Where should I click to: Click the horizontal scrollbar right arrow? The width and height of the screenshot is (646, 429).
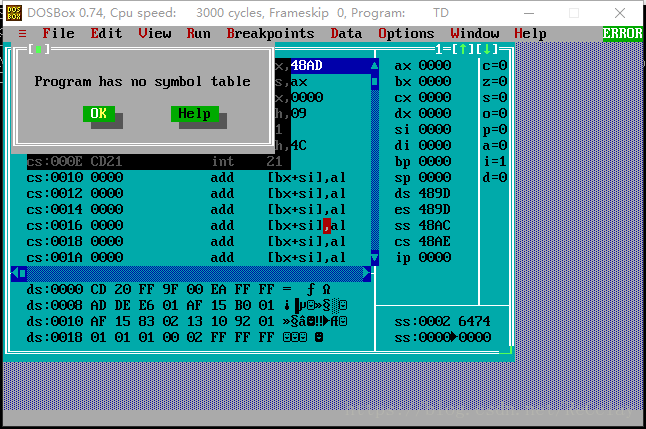366,273
